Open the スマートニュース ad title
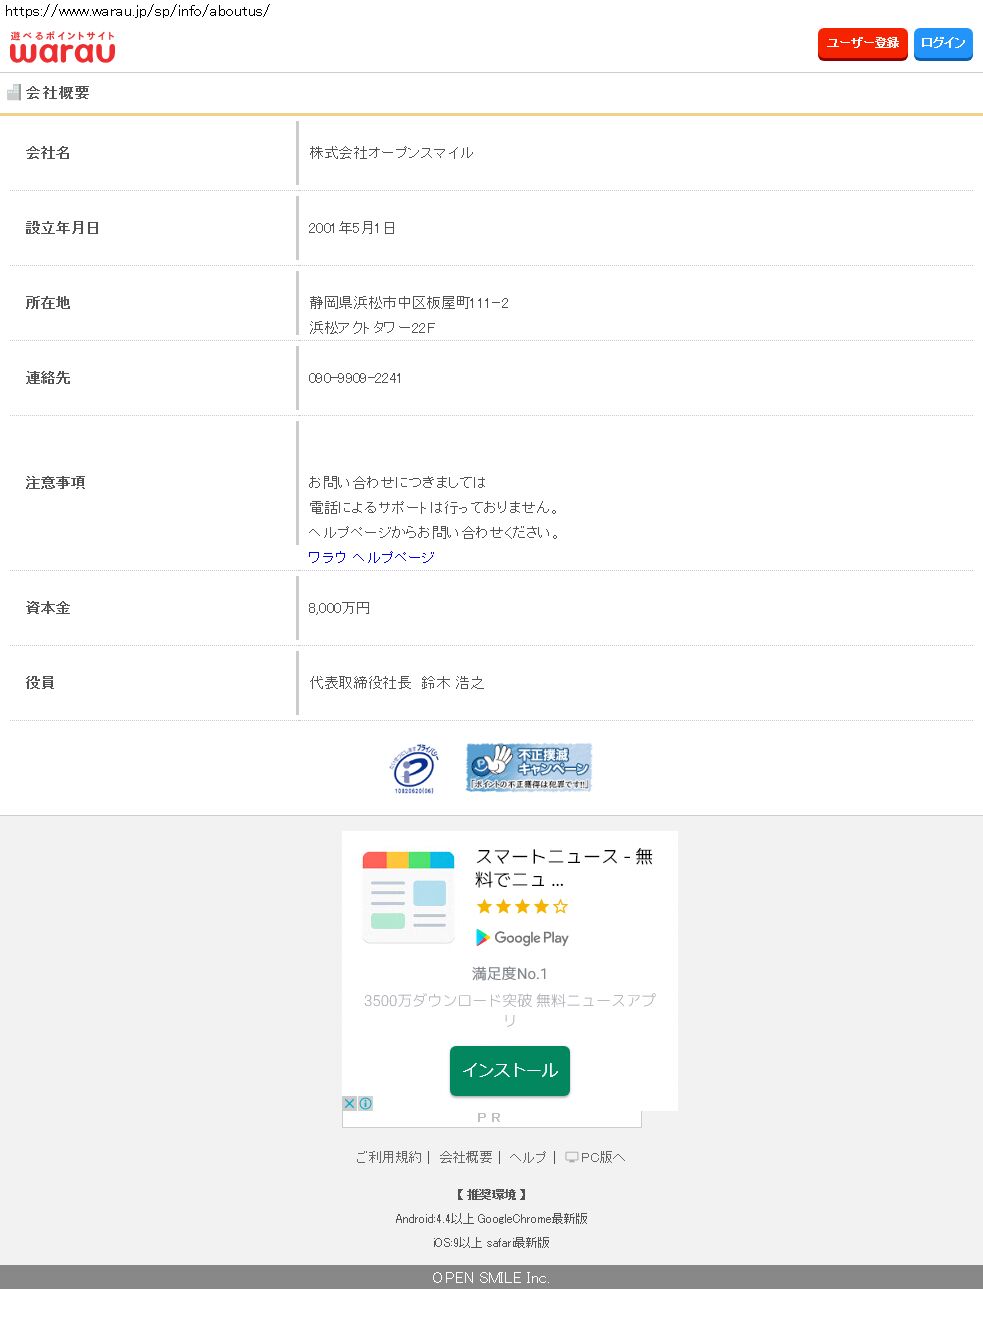Image resolution: width=983 pixels, height=1335 pixels. point(564,867)
